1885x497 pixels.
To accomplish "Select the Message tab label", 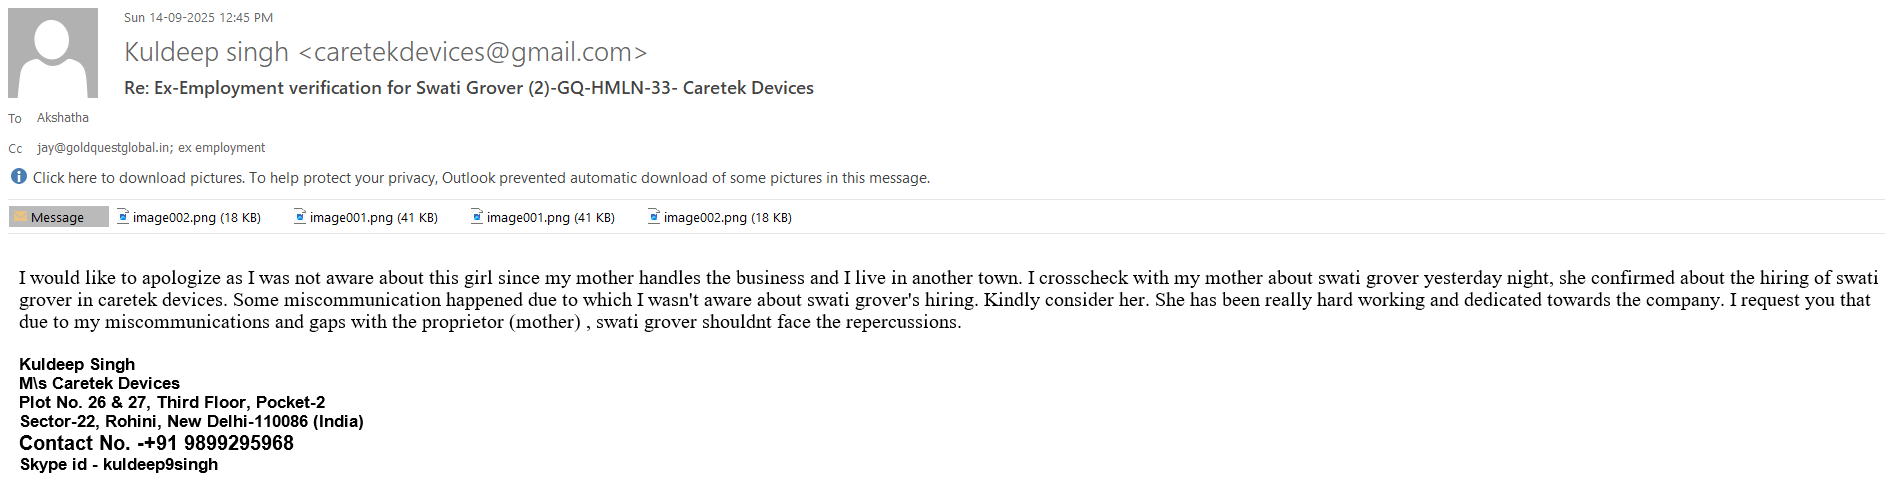I will coord(57,218).
